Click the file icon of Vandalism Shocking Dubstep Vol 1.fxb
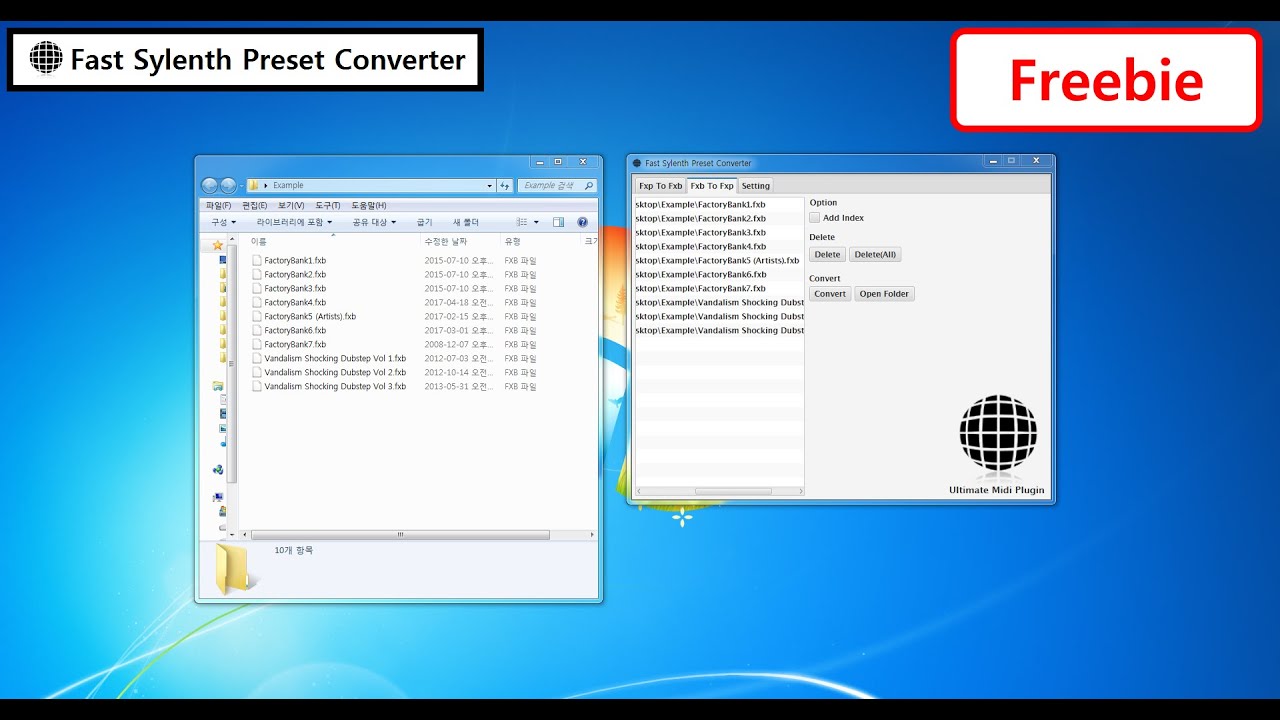This screenshot has height=720, width=1280. [x=257, y=358]
